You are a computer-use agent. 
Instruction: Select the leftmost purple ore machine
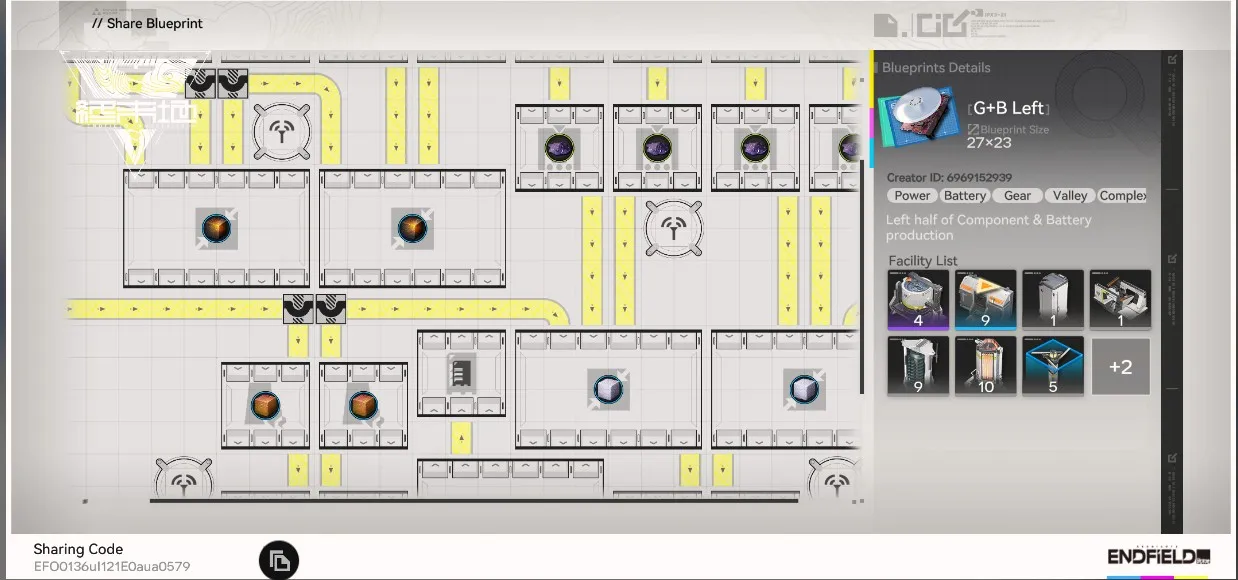559,148
